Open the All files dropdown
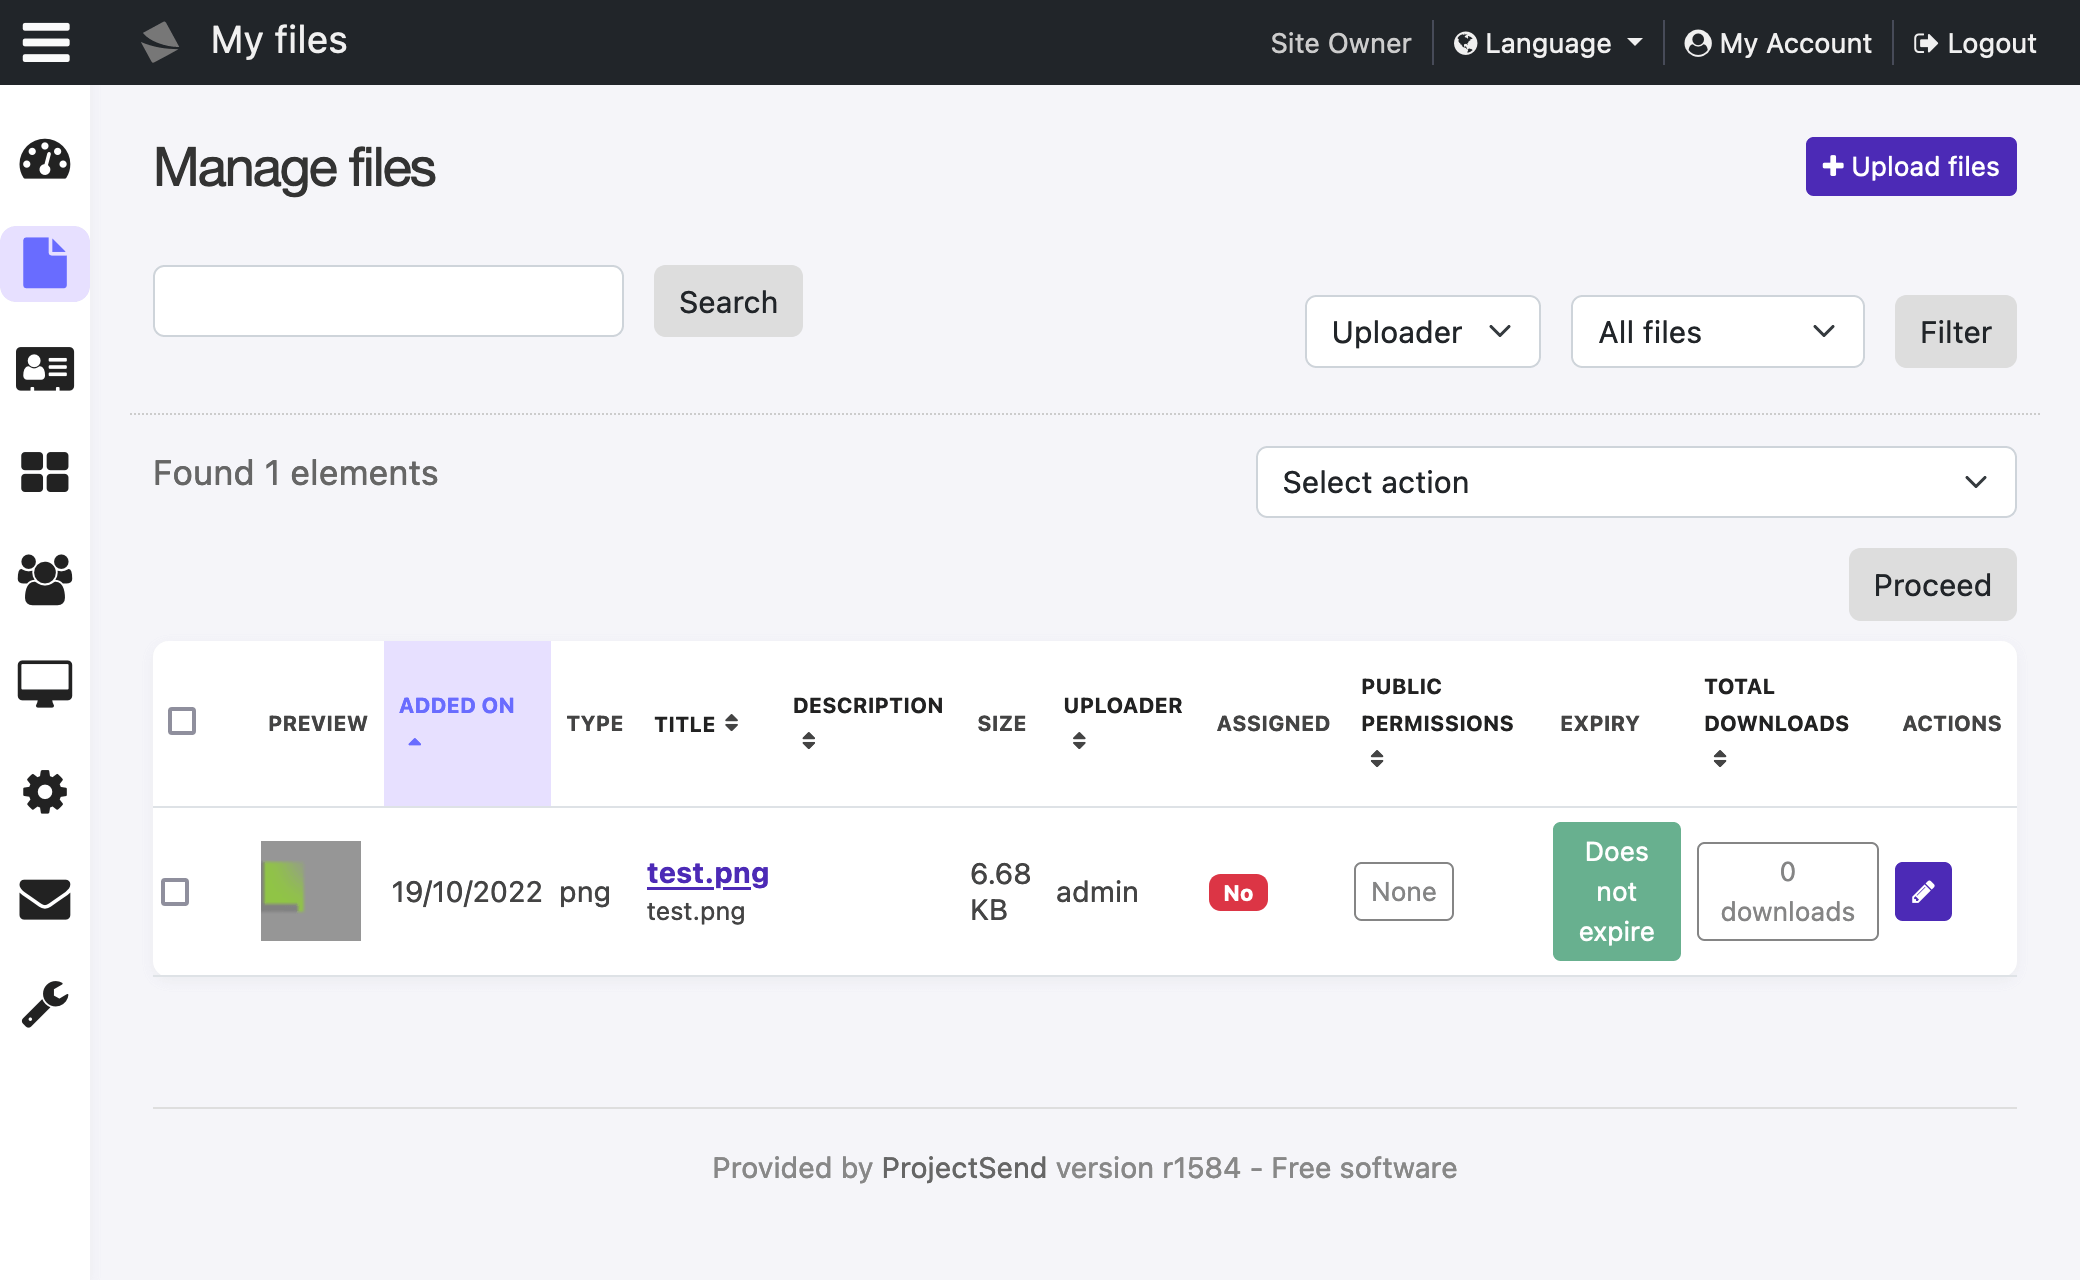 (1716, 332)
